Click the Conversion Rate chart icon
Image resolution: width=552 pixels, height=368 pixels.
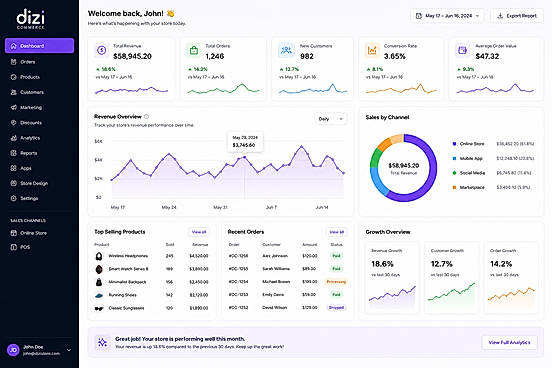[372, 50]
